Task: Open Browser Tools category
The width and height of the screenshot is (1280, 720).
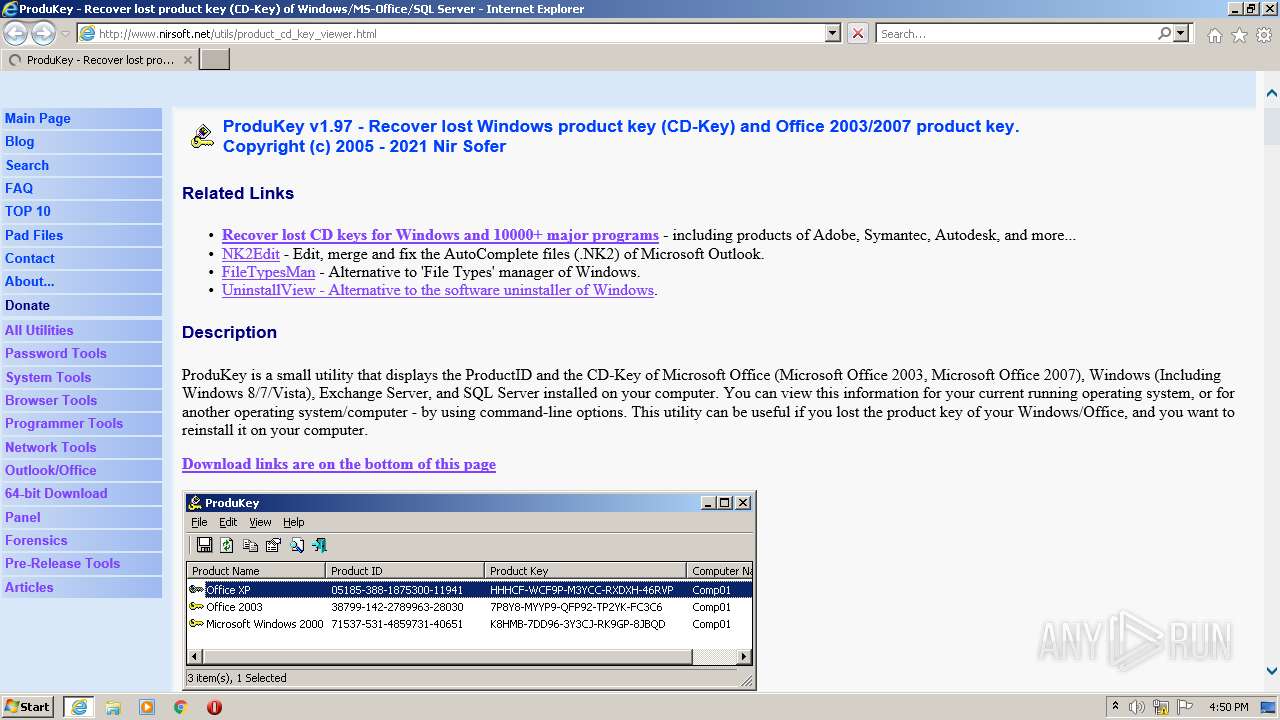Action: point(81,400)
